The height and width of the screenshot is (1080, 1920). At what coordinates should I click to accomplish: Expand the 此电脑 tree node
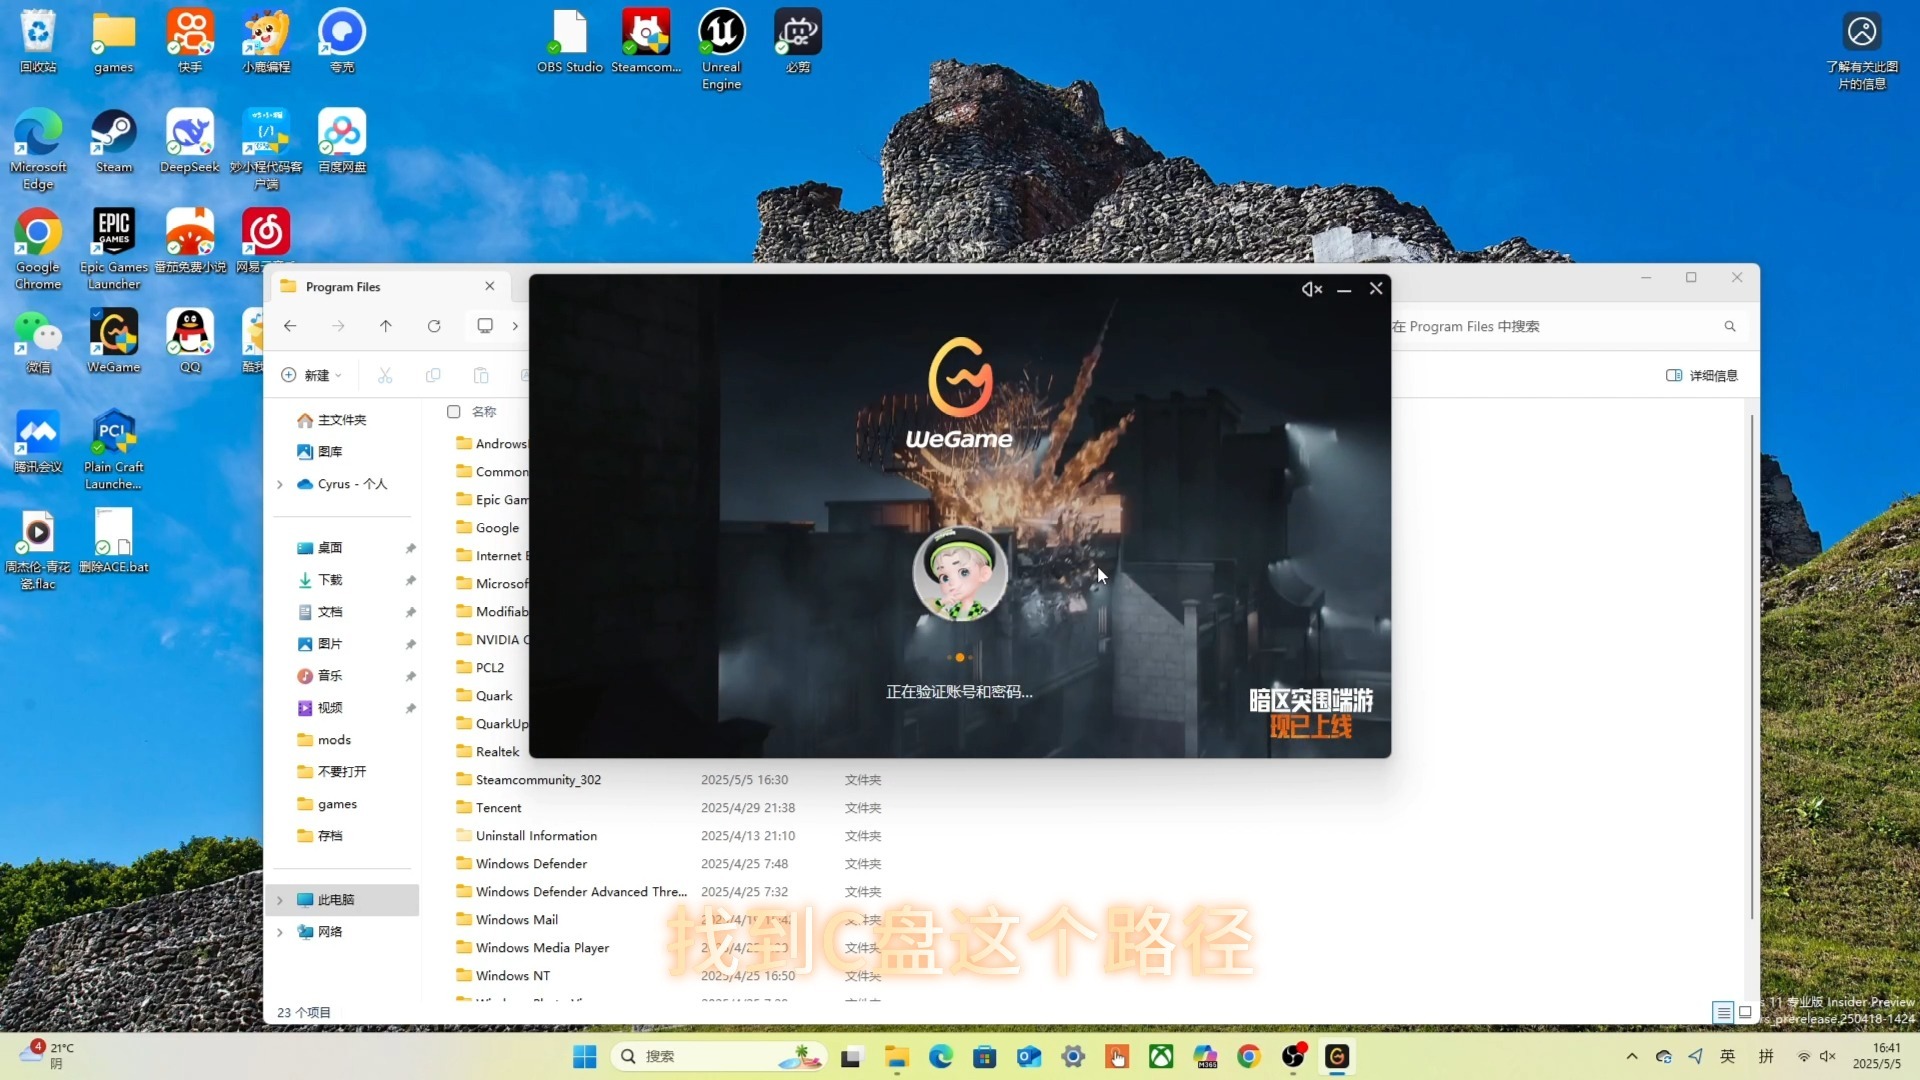coord(280,900)
